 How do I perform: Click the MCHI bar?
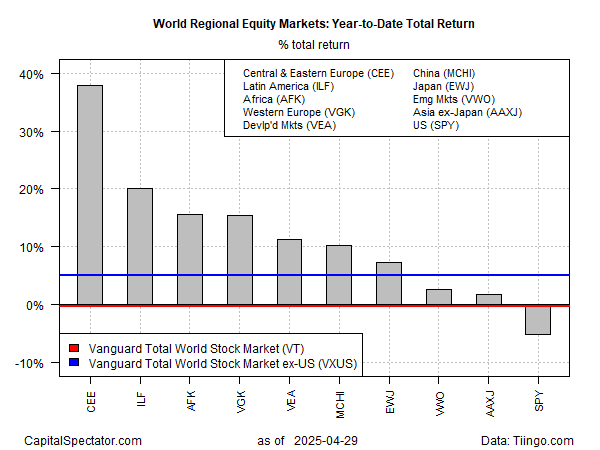click(339, 275)
